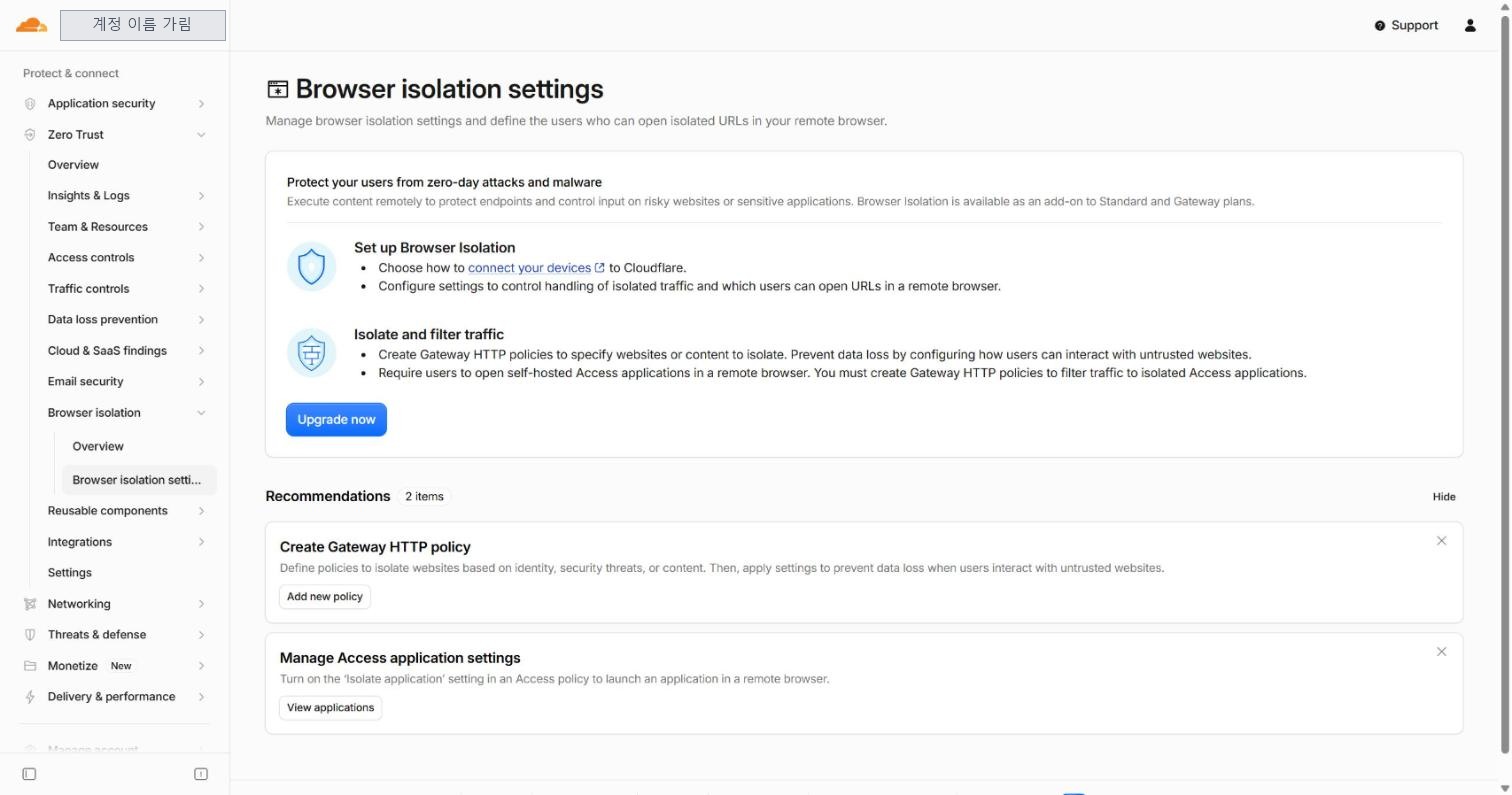The width and height of the screenshot is (1512, 795).
Task: Select Browser isolation settings in sidebar
Action: [139, 480]
